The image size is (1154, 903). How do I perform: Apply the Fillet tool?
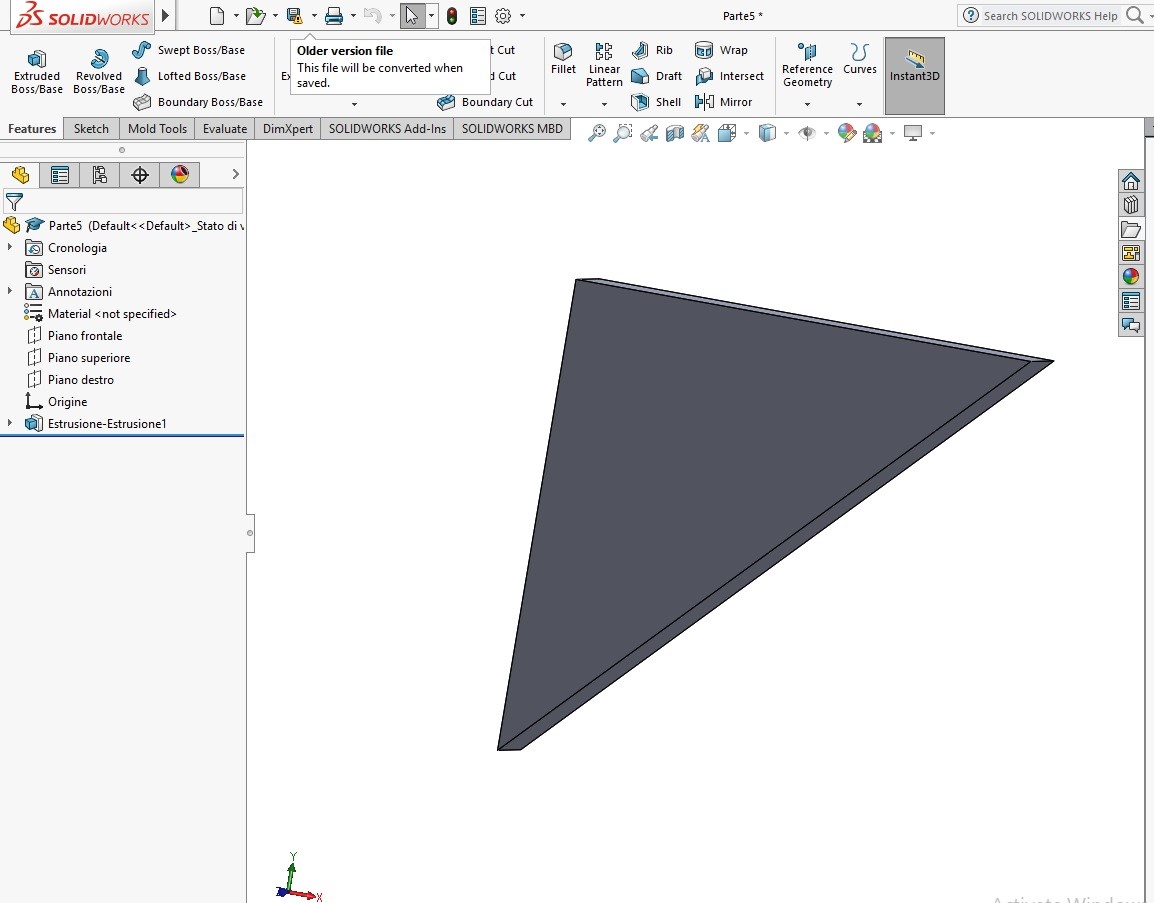(563, 59)
